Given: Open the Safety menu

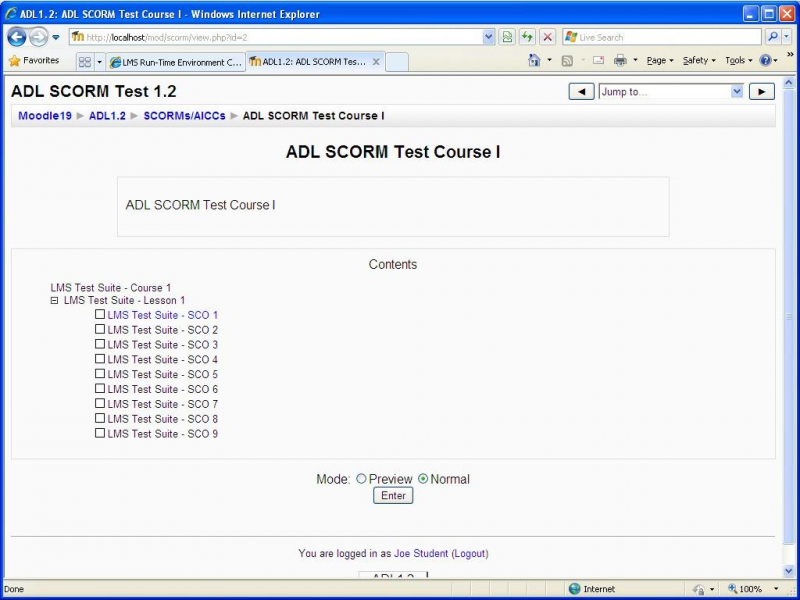Looking at the screenshot, I should [x=699, y=61].
